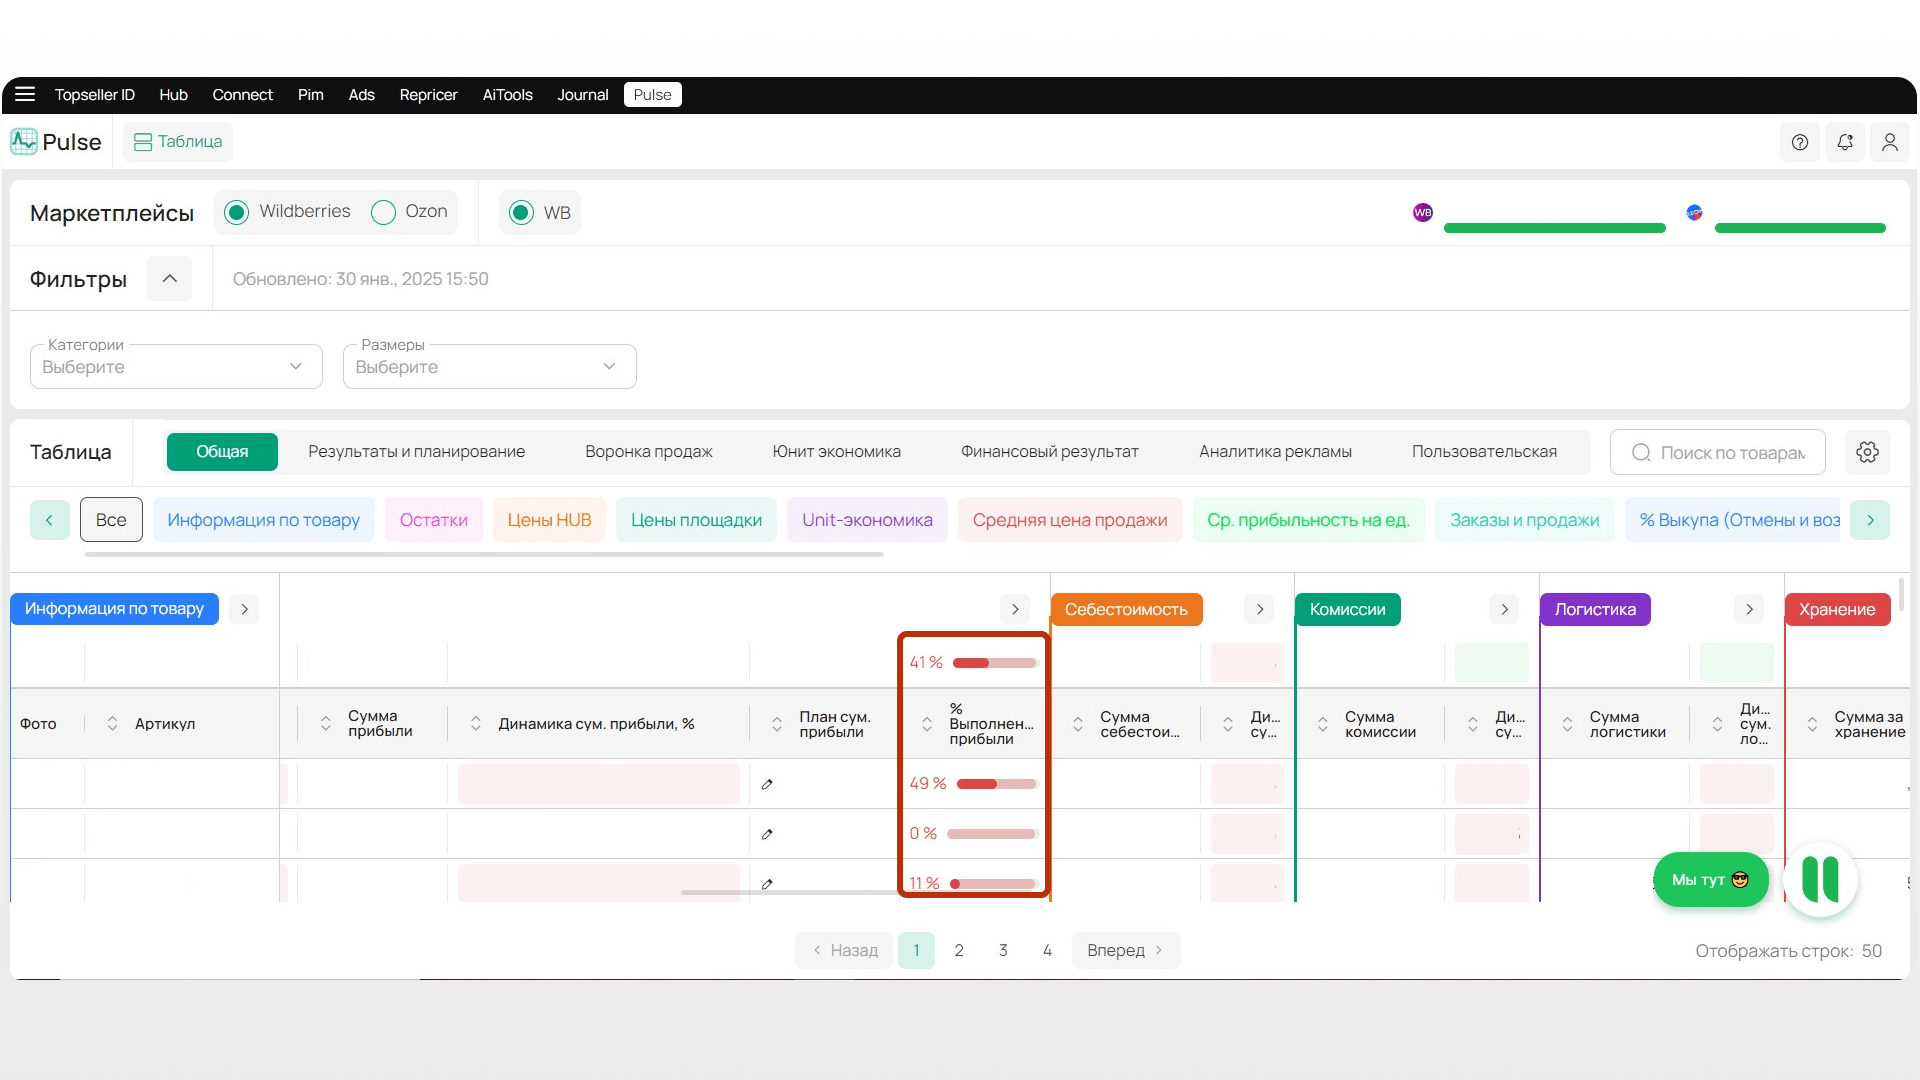Click the green pause chat widget icon

1820,879
